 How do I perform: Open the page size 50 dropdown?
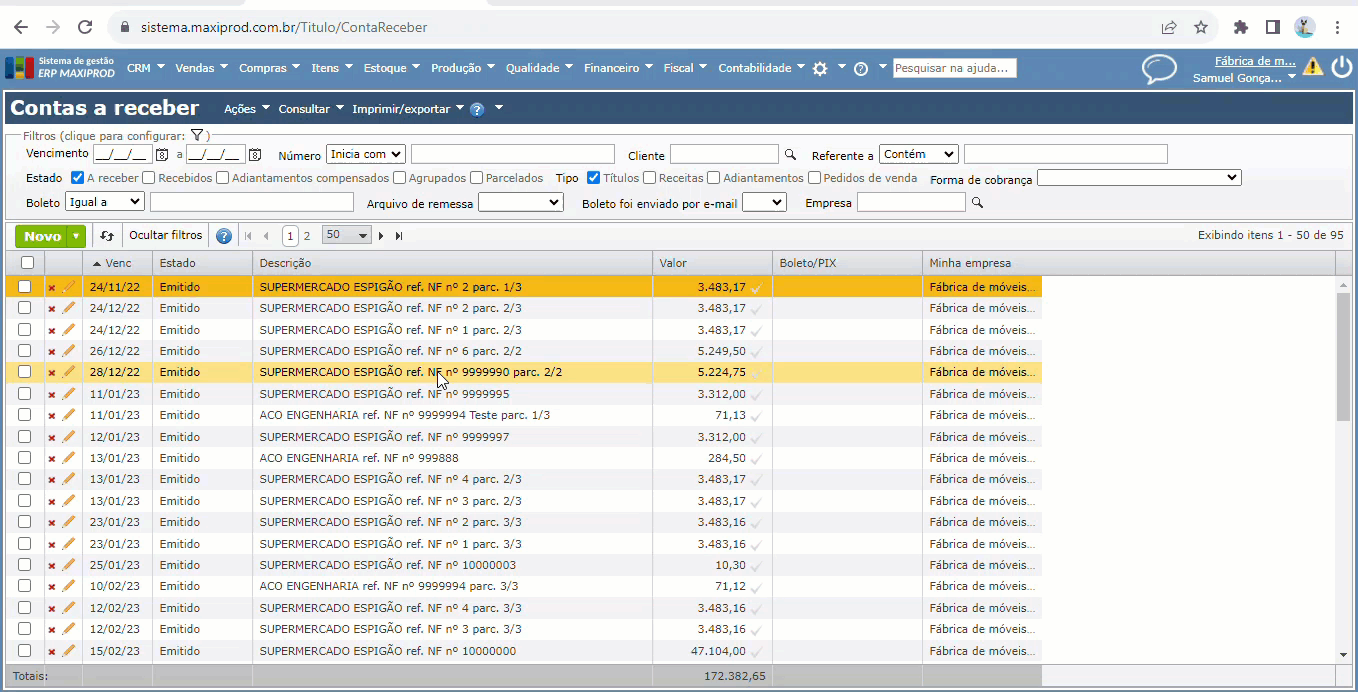347,236
